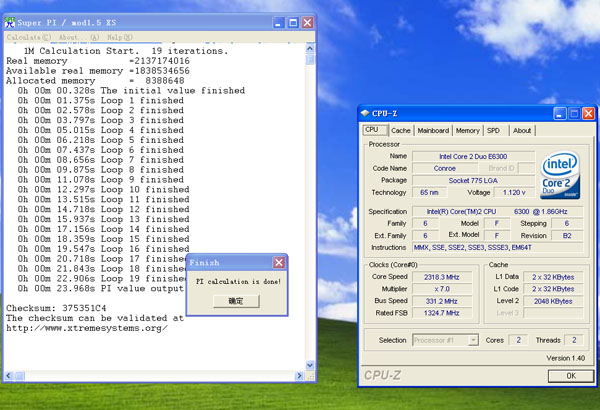Open the Help menu in Super PI
This screenshot has width=600, height=410.
tap(120, 37)
